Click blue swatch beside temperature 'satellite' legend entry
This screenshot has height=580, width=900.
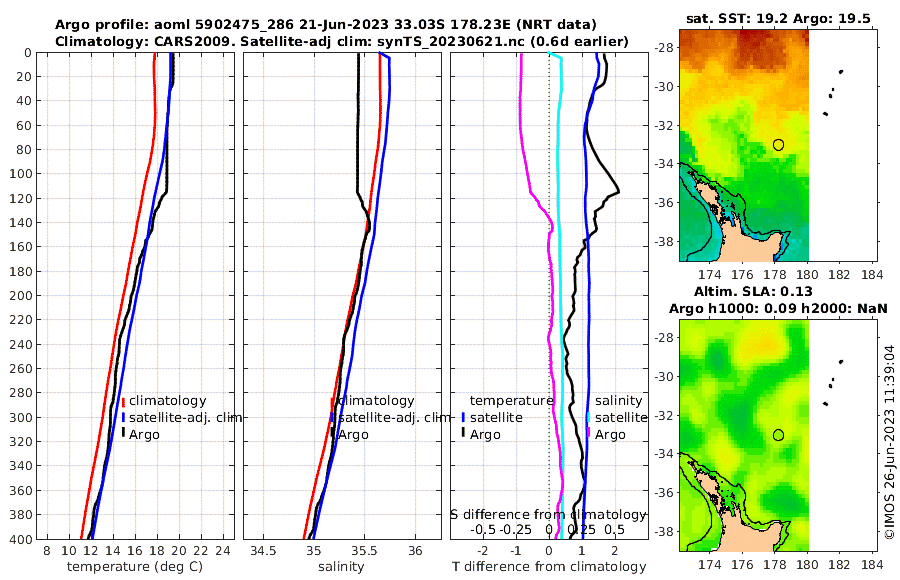463,417
